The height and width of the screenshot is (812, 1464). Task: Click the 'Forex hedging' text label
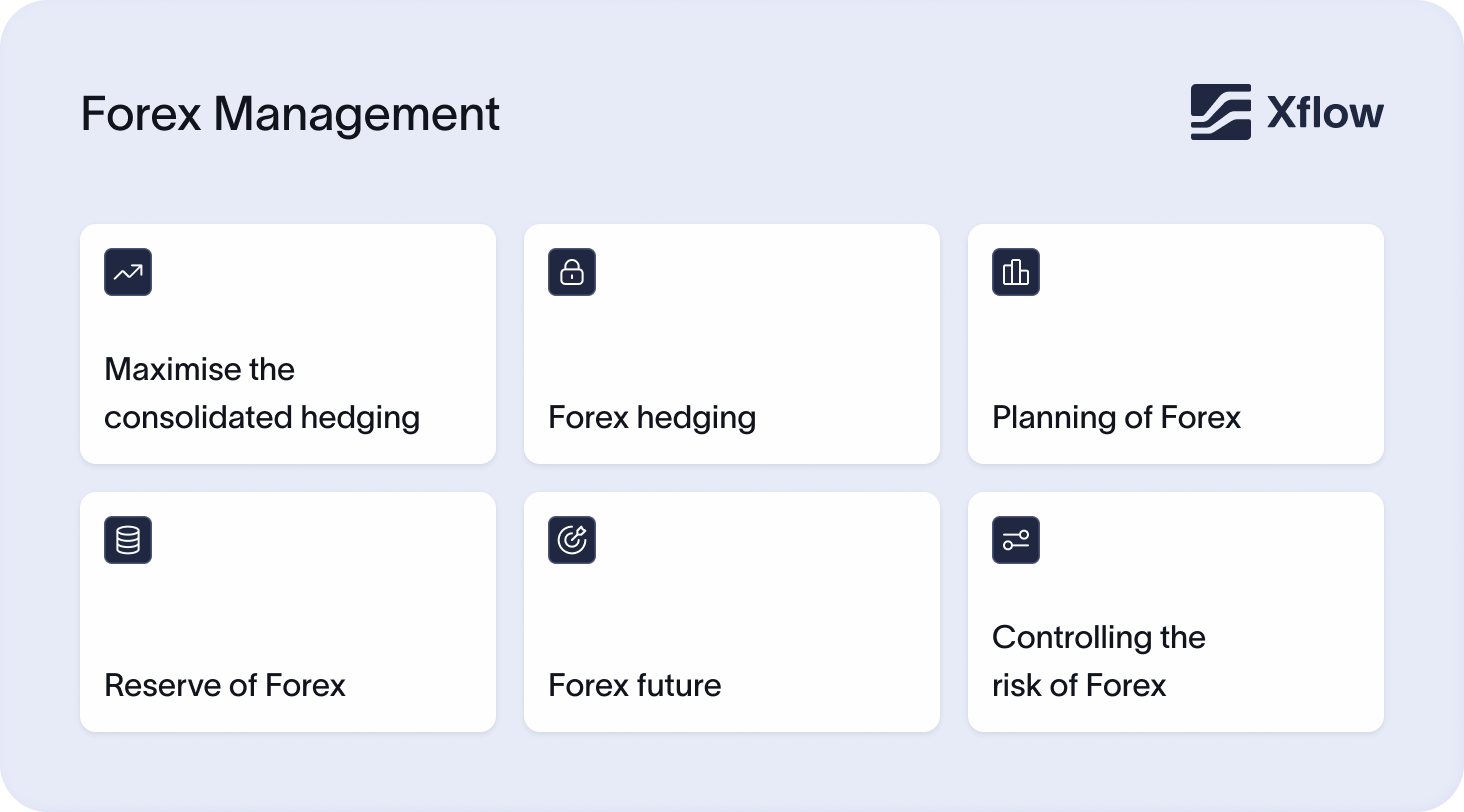(652, 417)
